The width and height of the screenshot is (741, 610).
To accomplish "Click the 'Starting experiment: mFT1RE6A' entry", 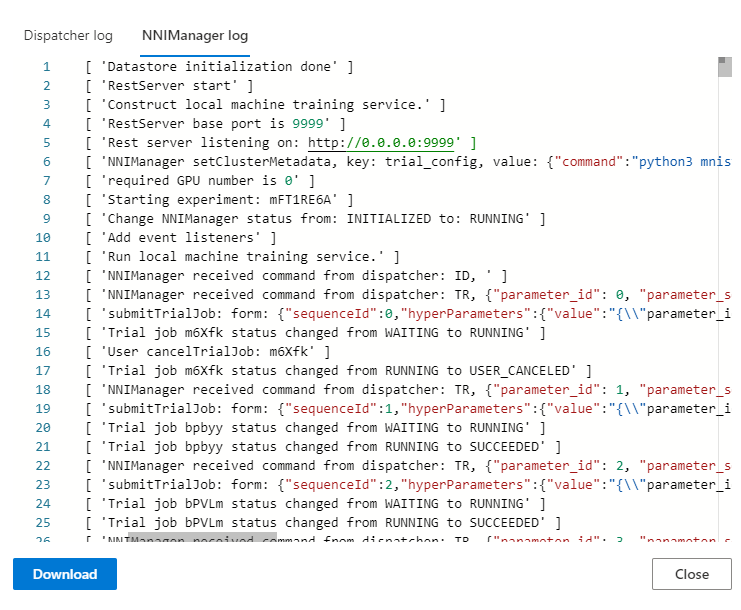I will (220, 200).
